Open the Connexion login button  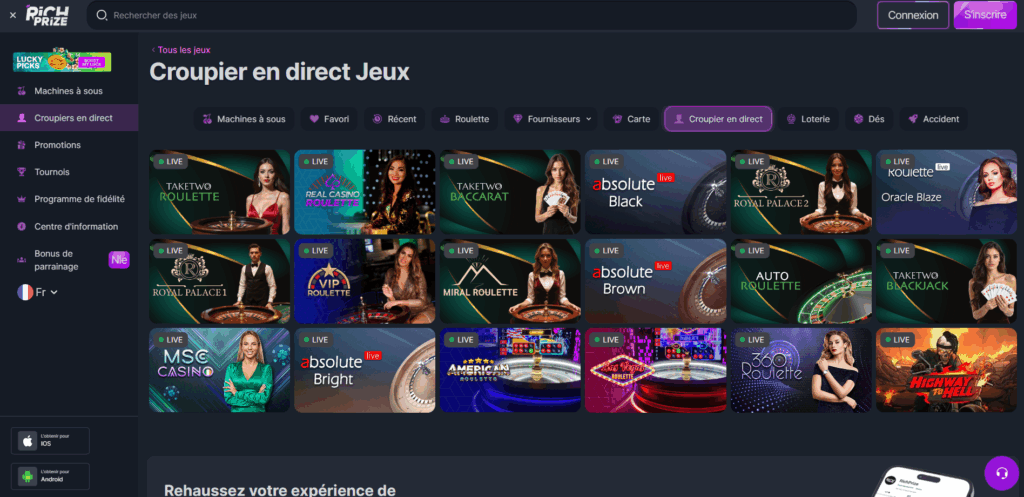point(912,15)
